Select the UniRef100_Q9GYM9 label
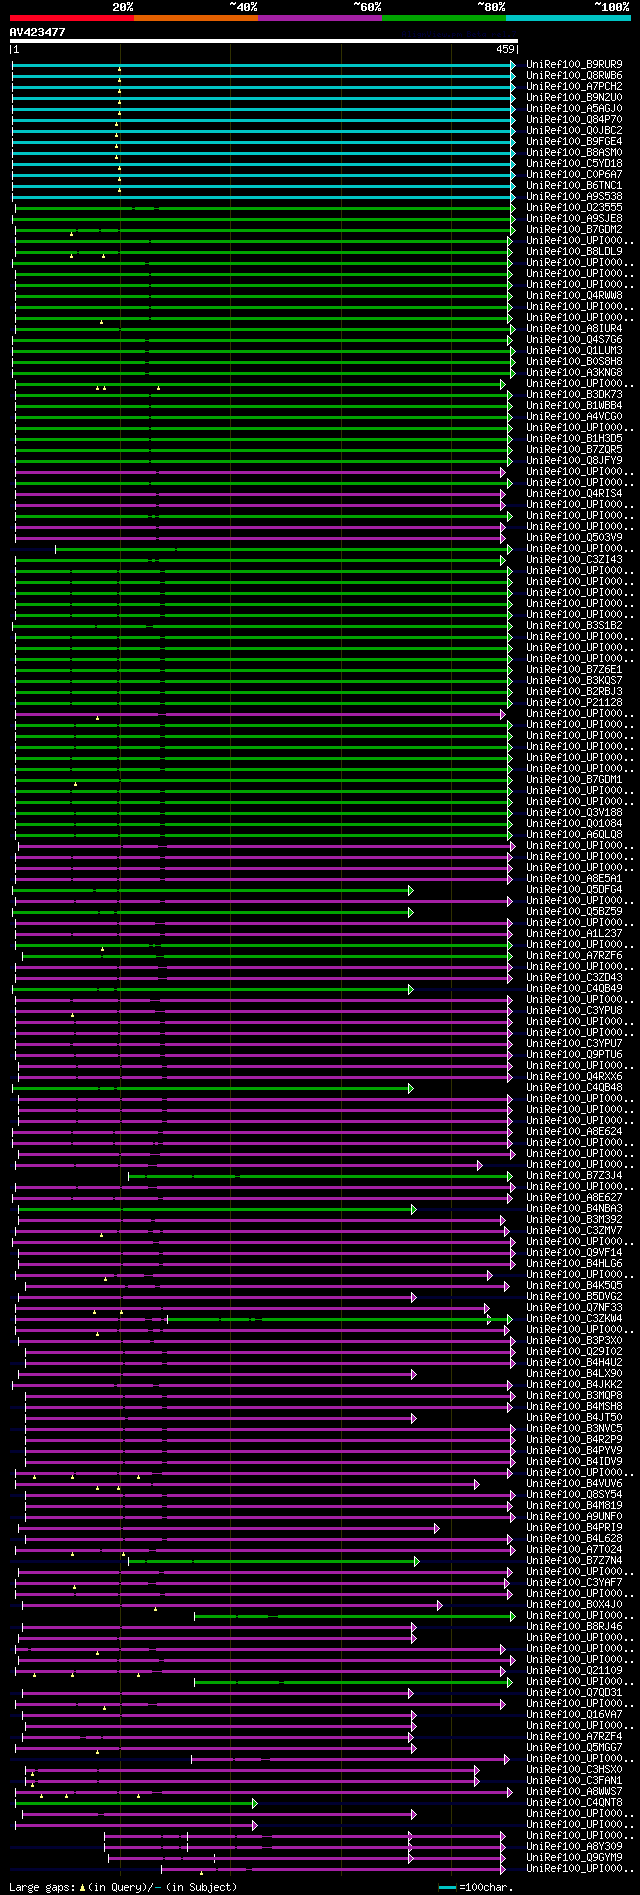The image size is (640, 1895). pyautogui.click(x=574, y=1858)
